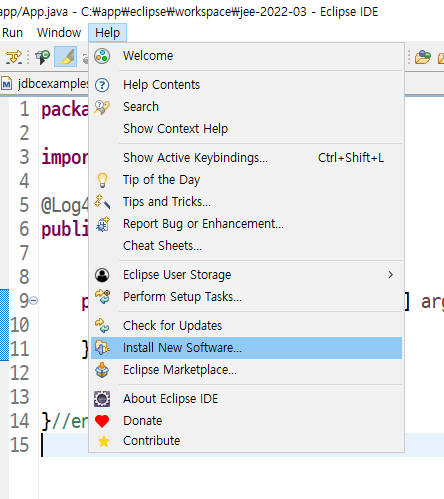Click the 'Welcome' label text
The width and height of the screenshot is (444, 499).
[x=148, y=56]
